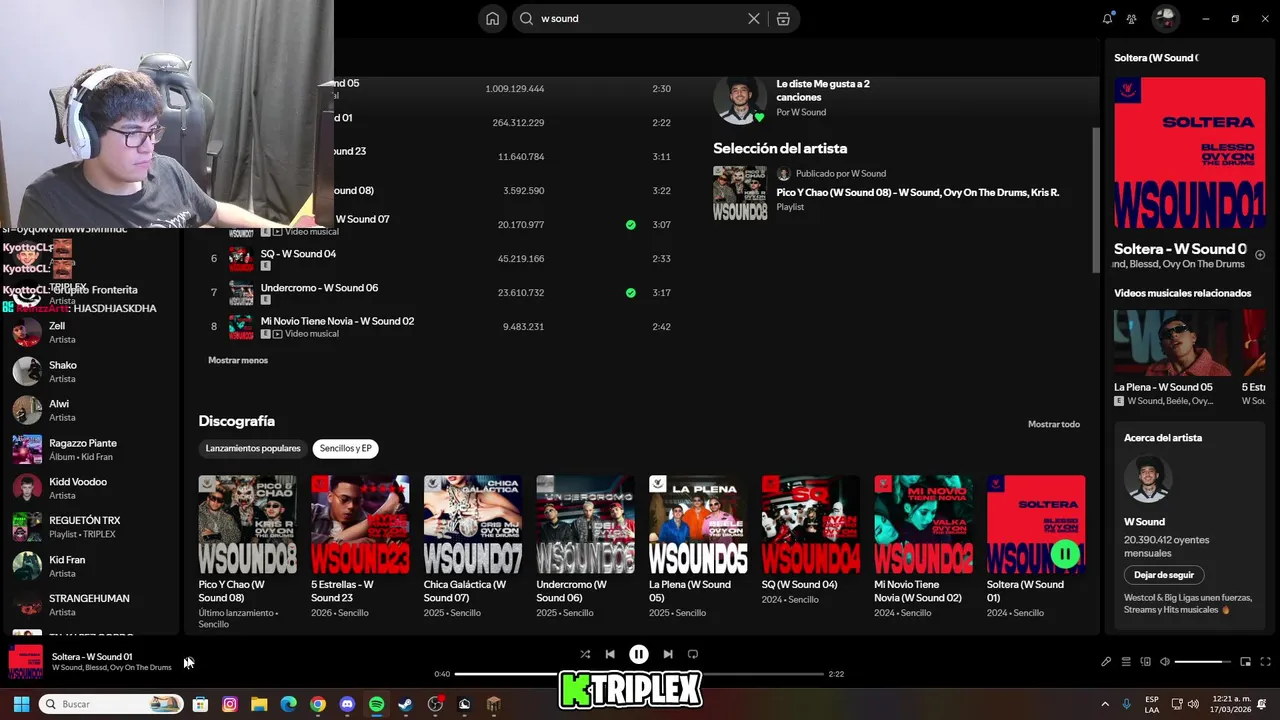1280x720 pixels.
Task: Open Discord from the taskbar
Action: (x=347, y=704)
